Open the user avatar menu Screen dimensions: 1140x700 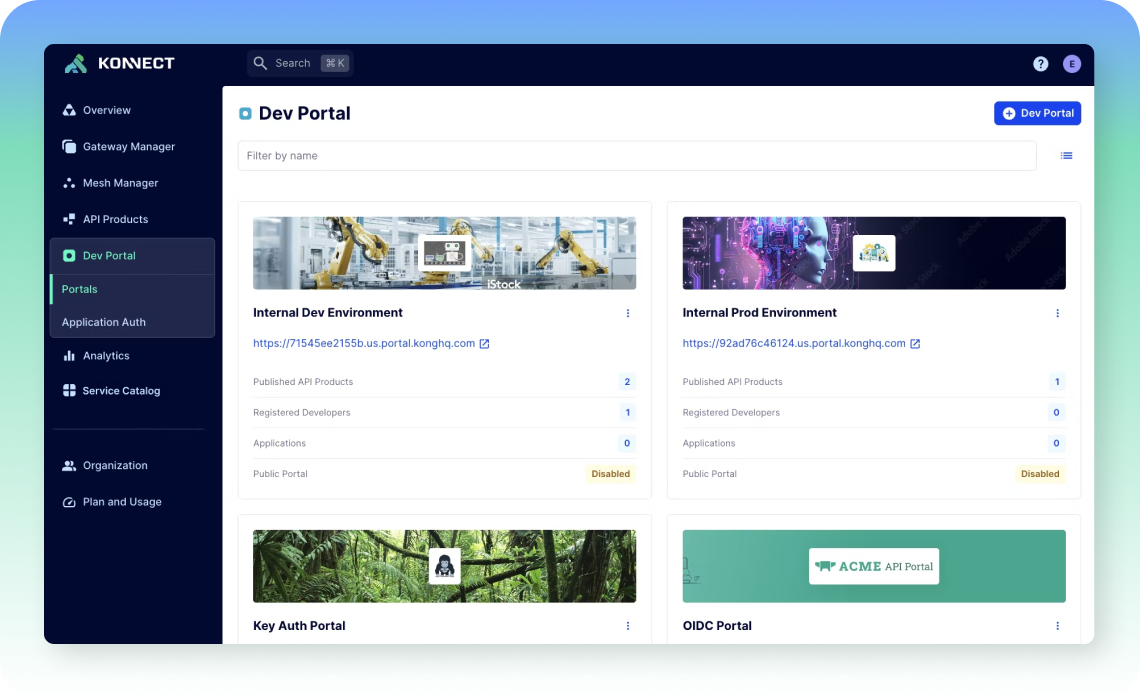[x=1072, y=63]
